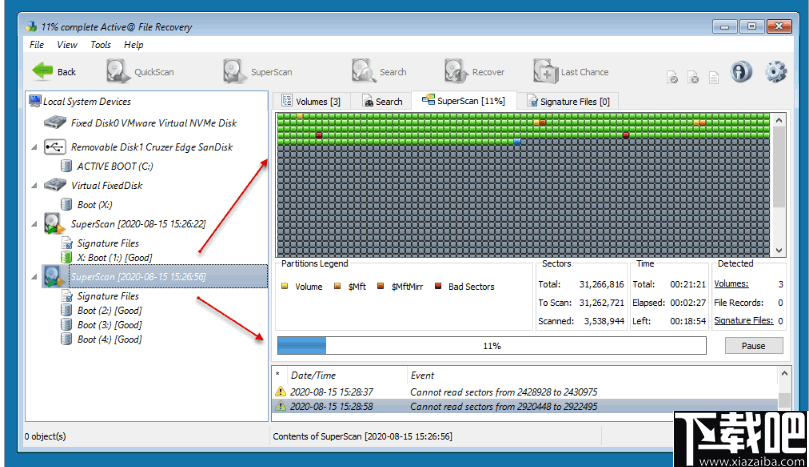
Task: Select the Boot (3:) [Good] volume
Action: click(109, 325)
